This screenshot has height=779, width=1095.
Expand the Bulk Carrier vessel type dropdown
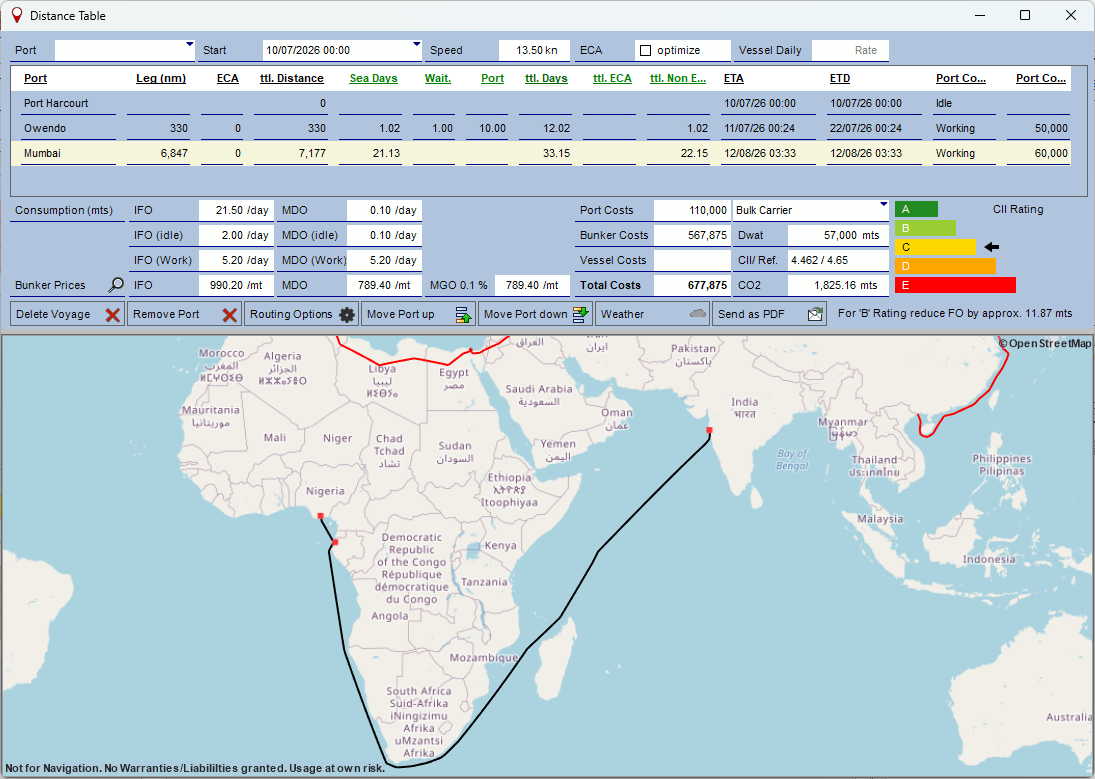(x=883, y=205)
